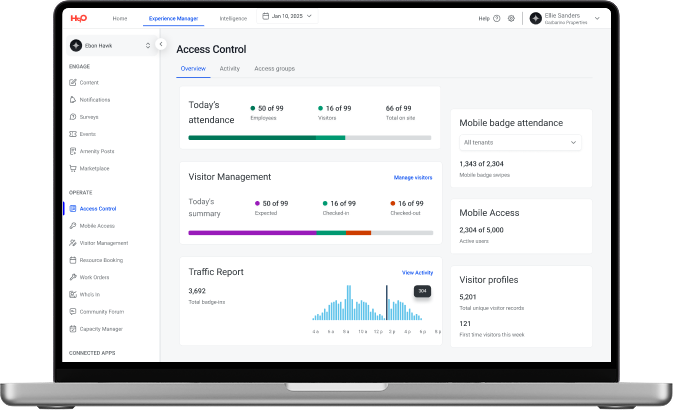This screenshot has height=414, width=673.
Task: Switch to the Activity tab
Action: [x=229, y=69]
